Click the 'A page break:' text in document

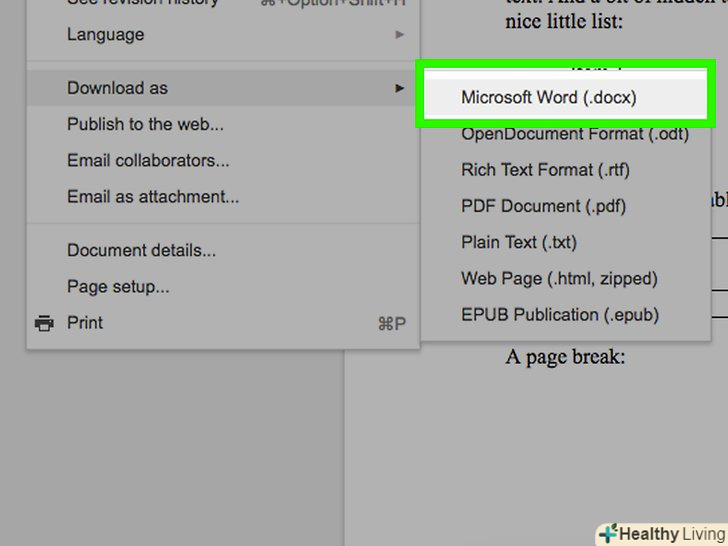(x=565, y=357)
